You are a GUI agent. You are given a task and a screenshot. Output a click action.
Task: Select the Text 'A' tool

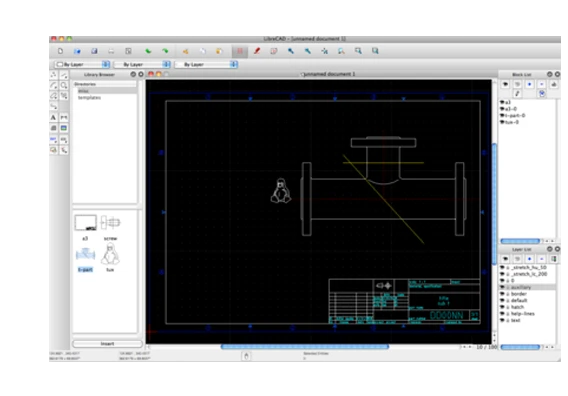click(54, 117)
